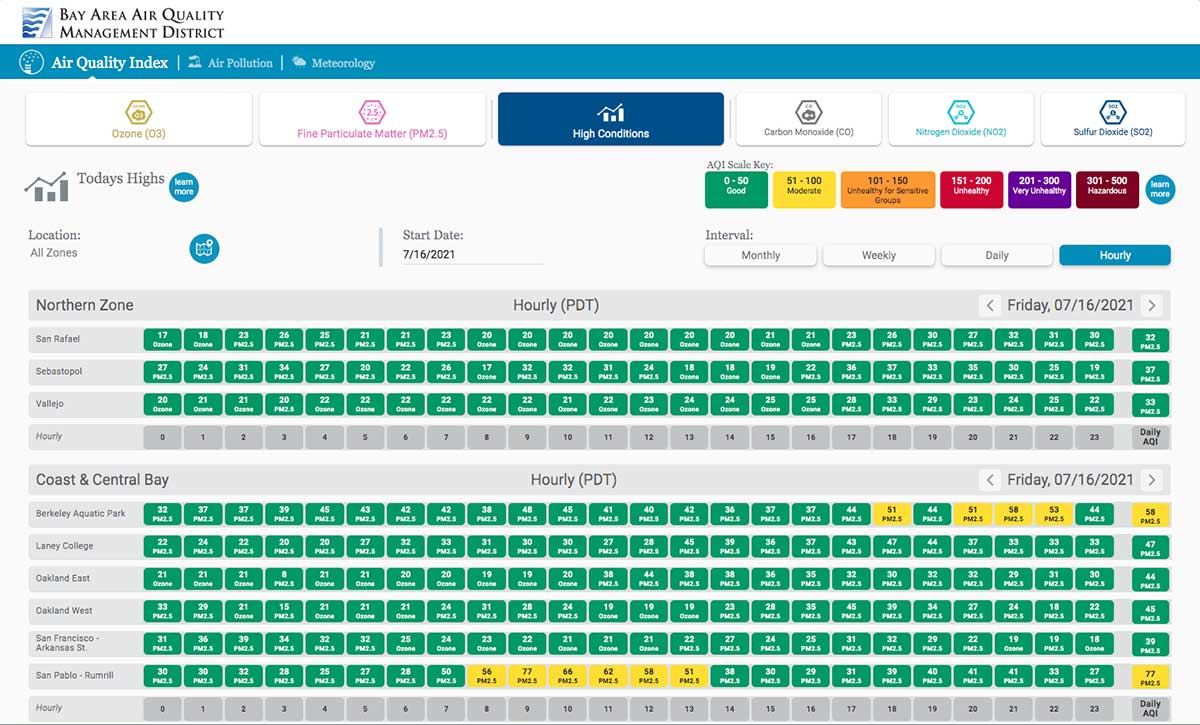Click the maroon 301 - 500 Hazardous swatch
1200x725 pixels.
pos(1107,190)
